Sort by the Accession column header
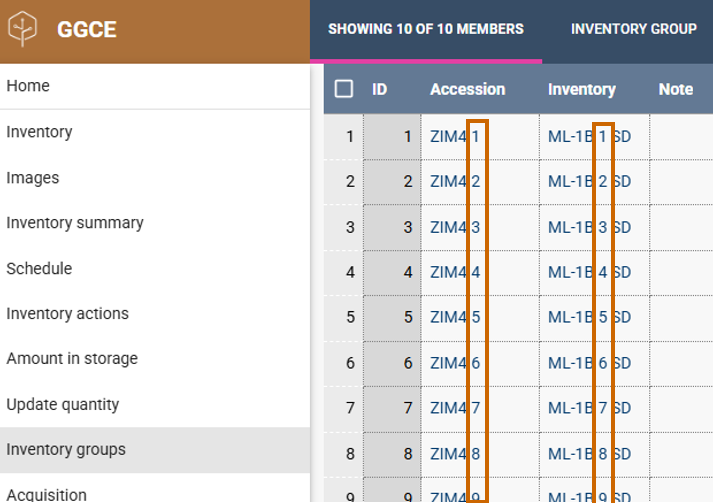Screen dimensions: 713x503 pyautogui.click(x=467, y=89)
